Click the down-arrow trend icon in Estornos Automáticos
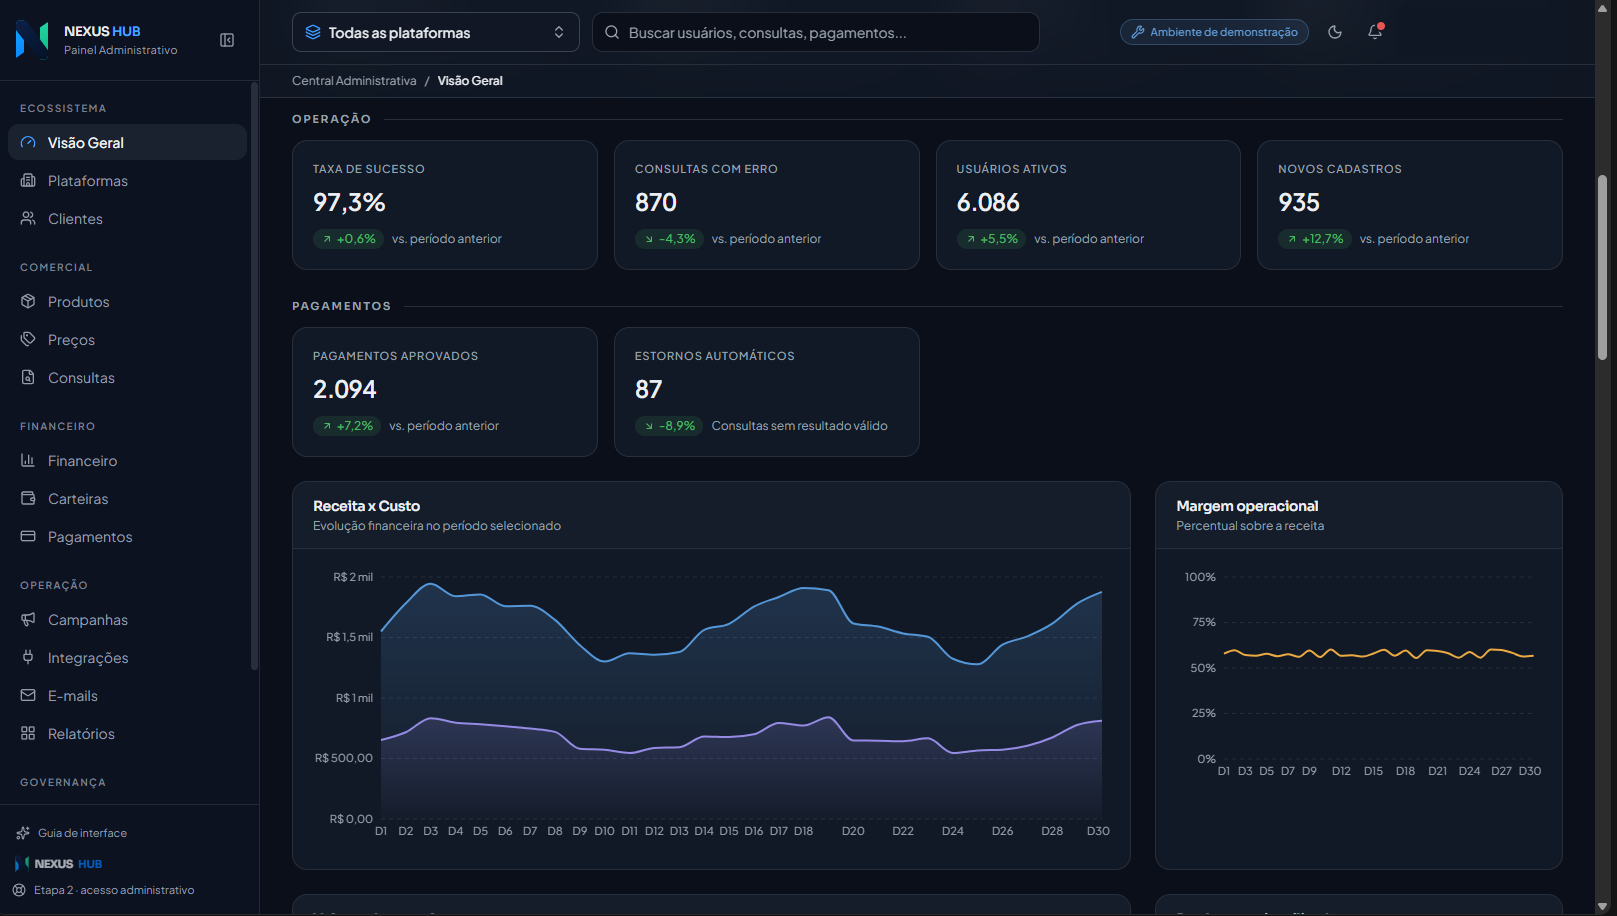The width and height of the screenshot is (1617, 916). point(649,426)
